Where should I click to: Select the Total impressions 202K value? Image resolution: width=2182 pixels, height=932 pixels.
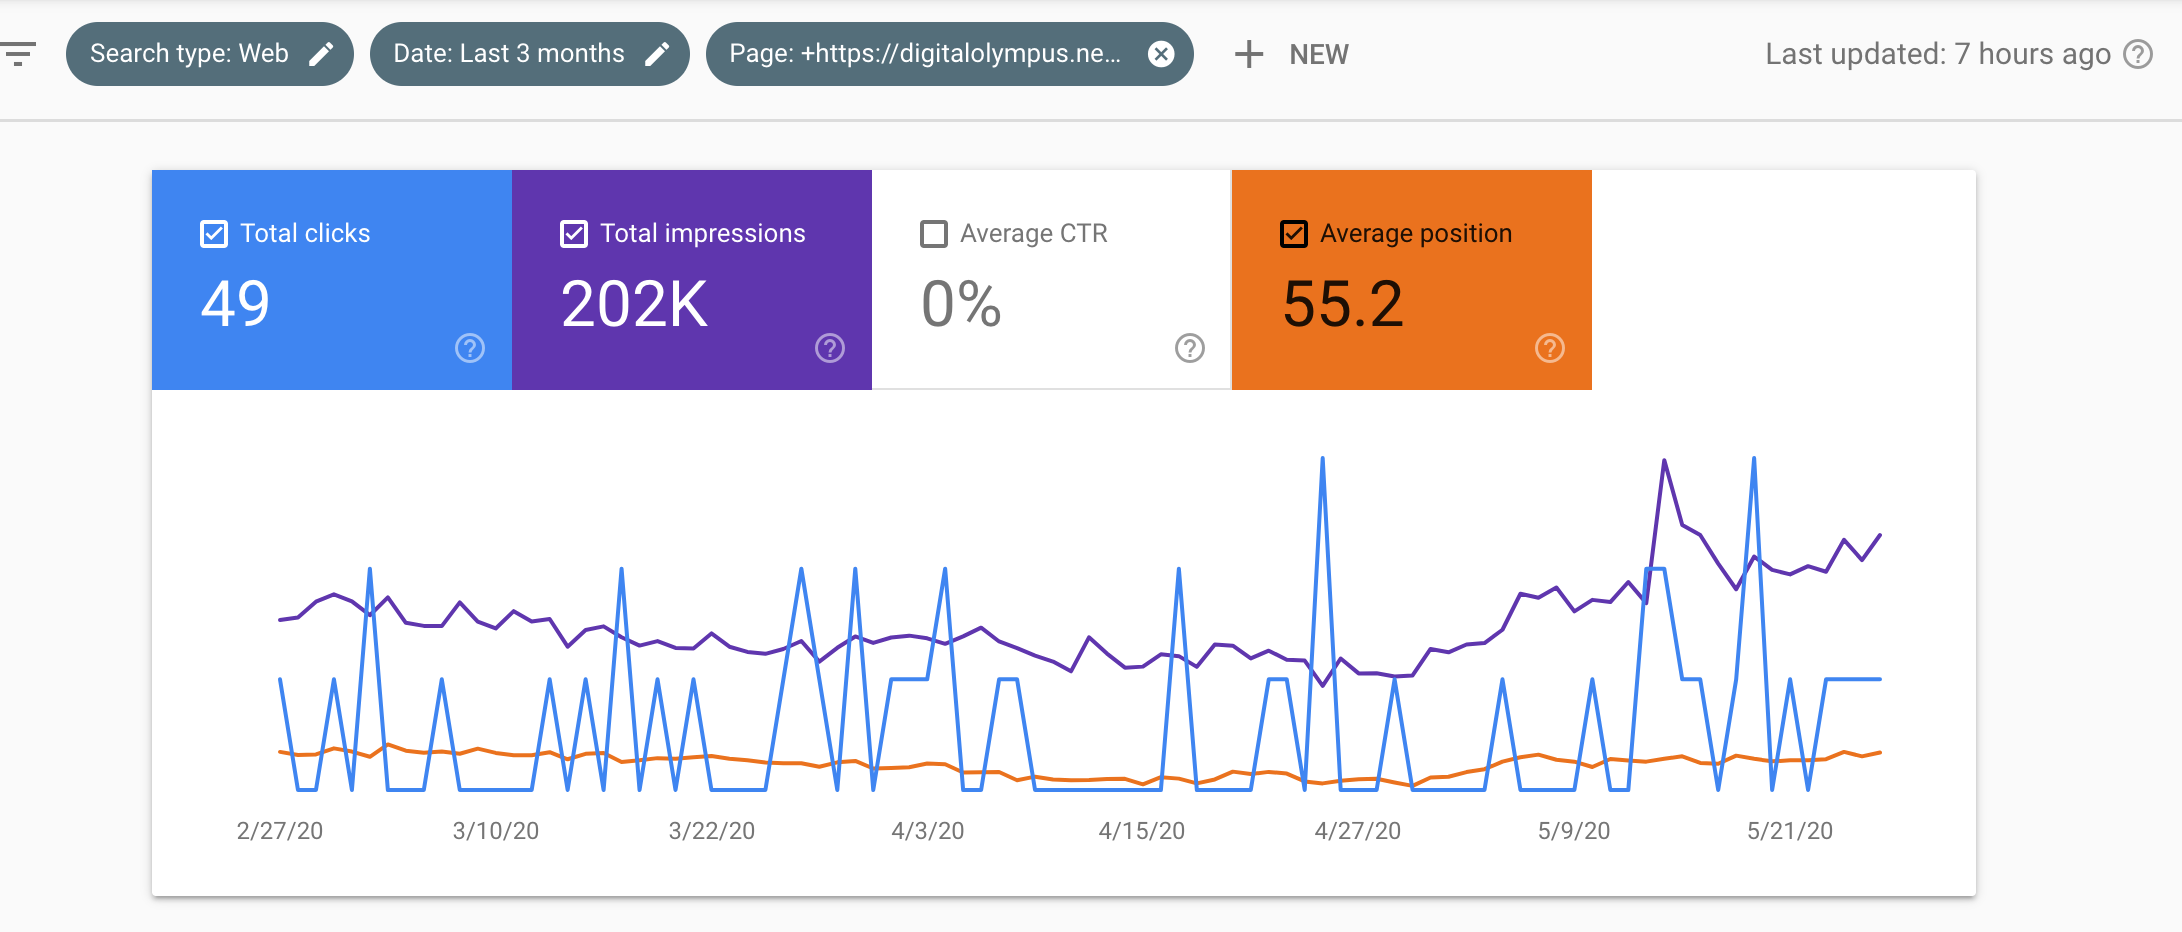(635, 304)
